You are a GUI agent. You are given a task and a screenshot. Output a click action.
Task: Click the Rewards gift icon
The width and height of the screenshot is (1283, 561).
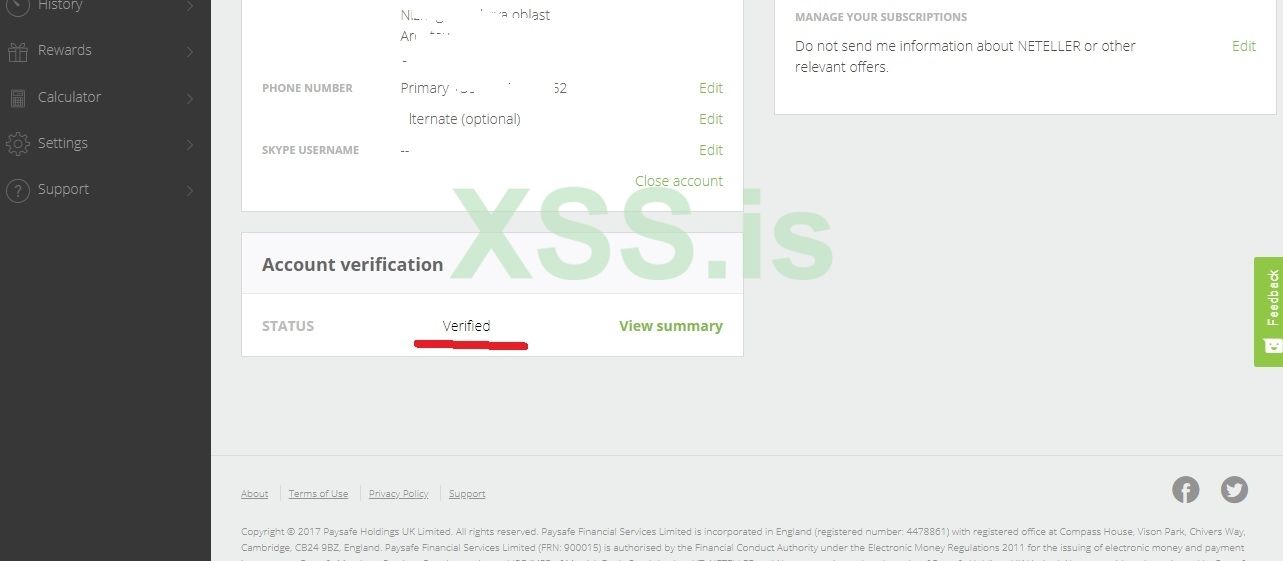coord(17,52)
